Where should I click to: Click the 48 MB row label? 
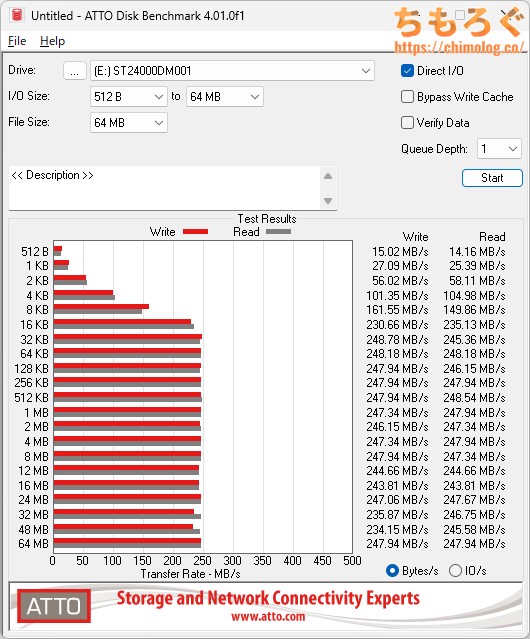tap(33, 529)
